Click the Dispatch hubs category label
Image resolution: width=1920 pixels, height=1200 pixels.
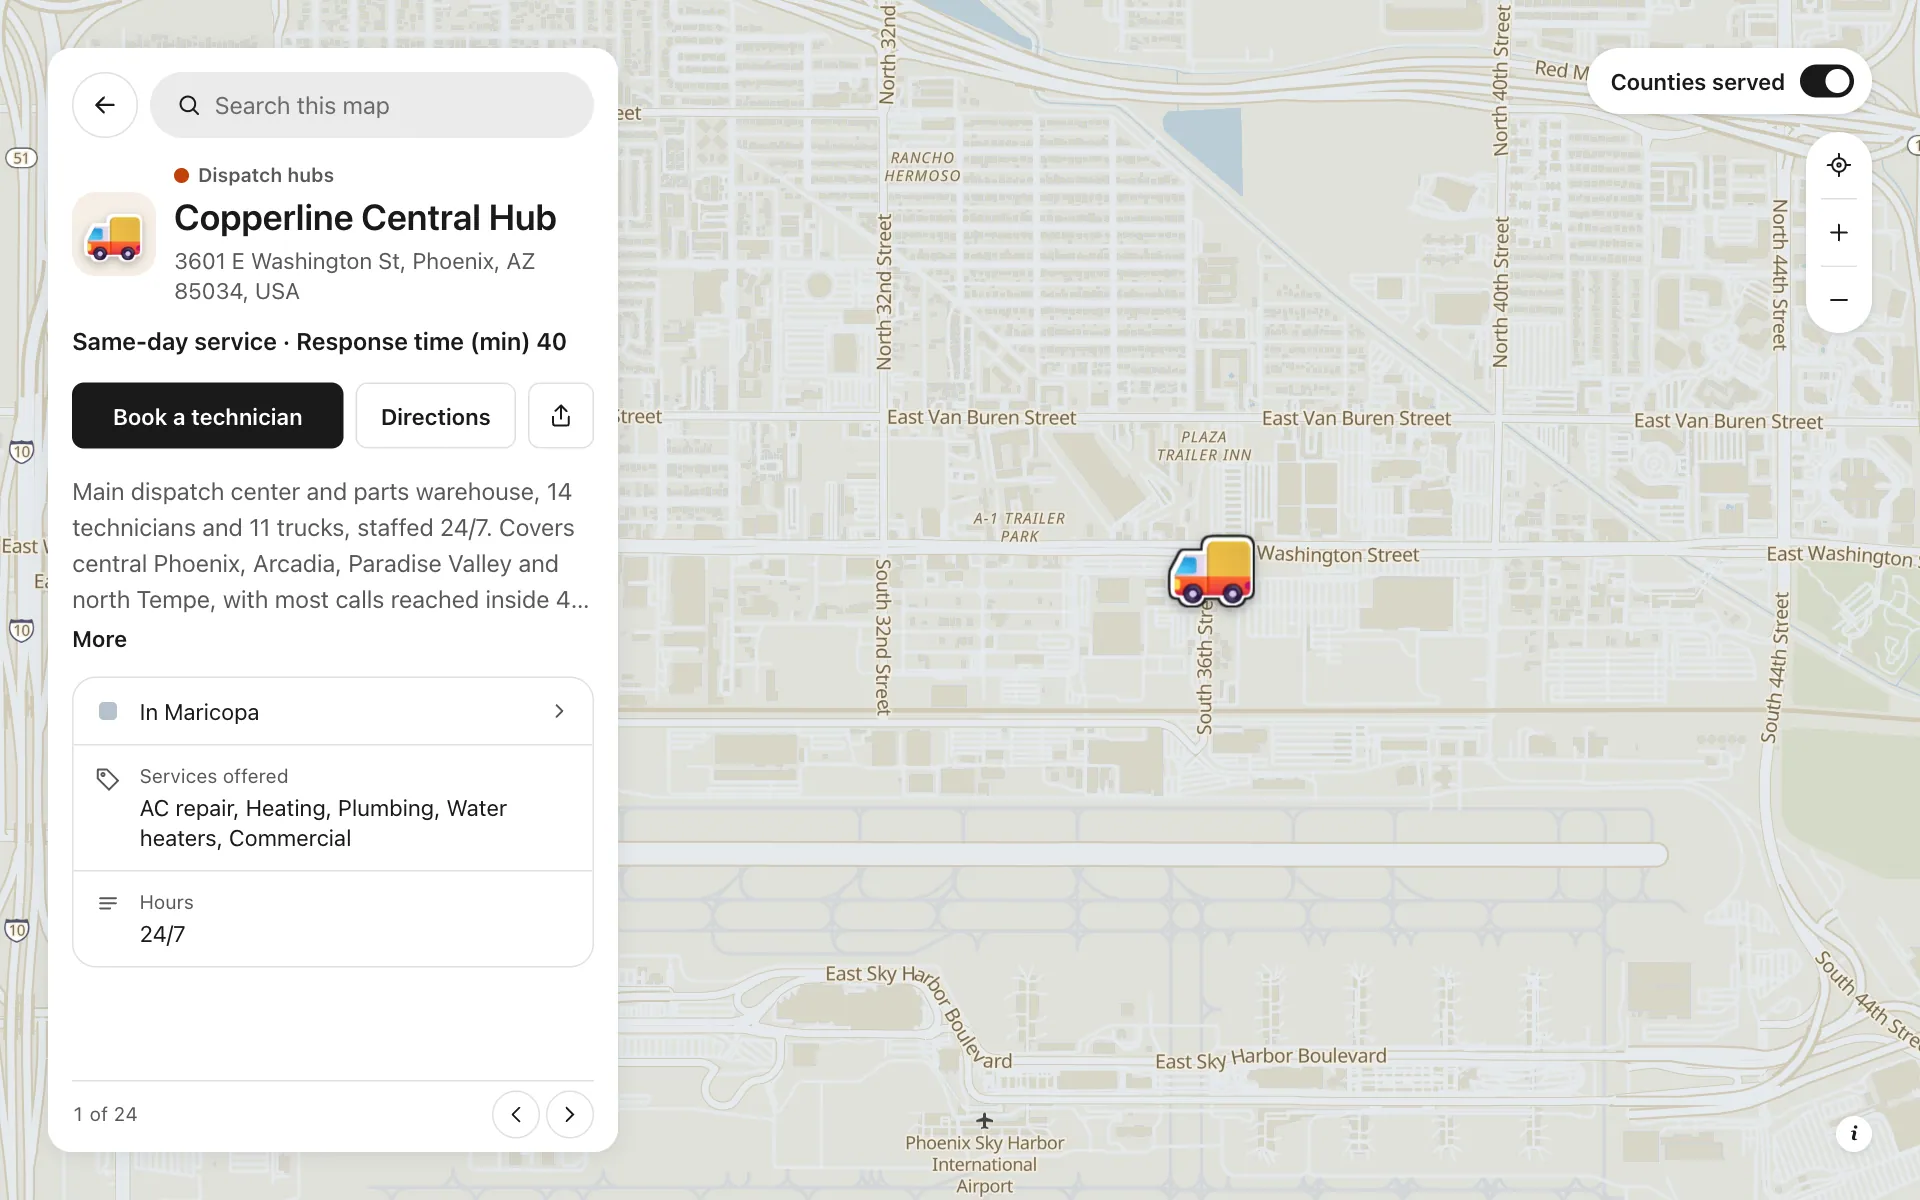click(266, 175)
